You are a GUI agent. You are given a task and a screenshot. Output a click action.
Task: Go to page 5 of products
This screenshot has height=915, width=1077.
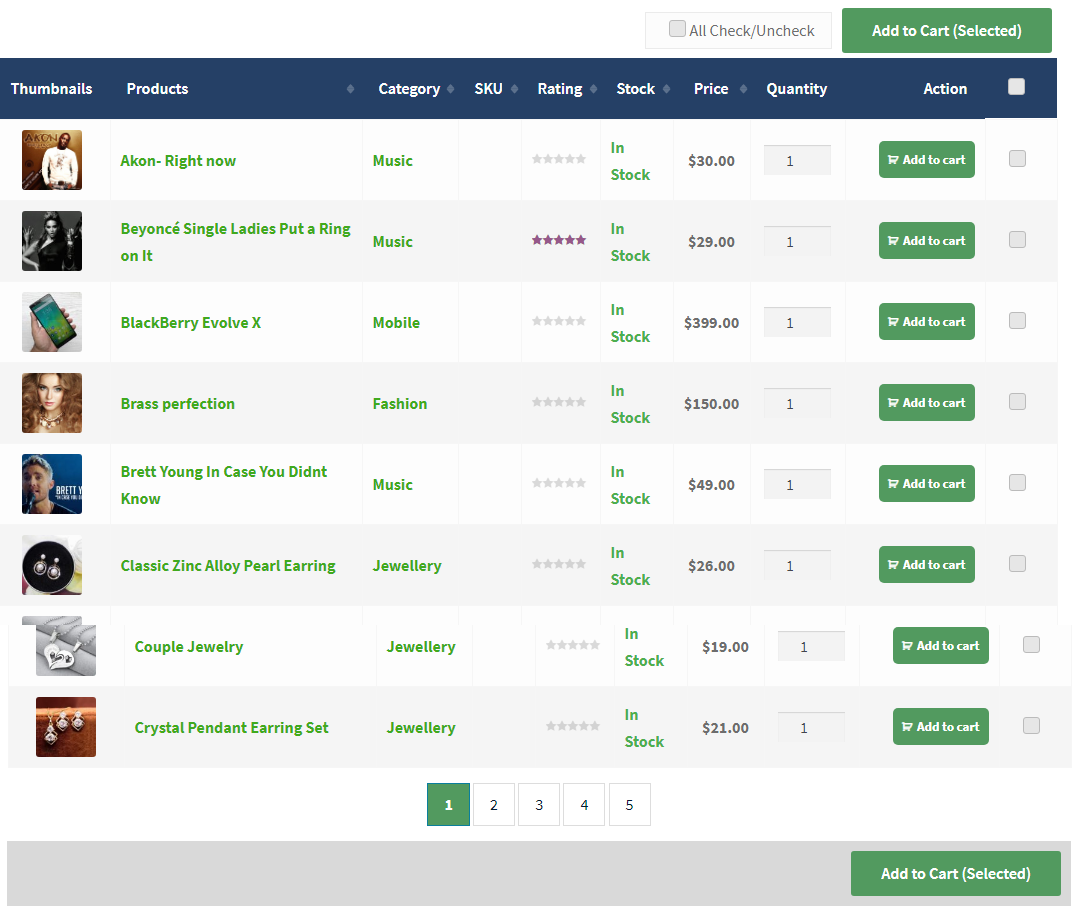coord(629,804)
